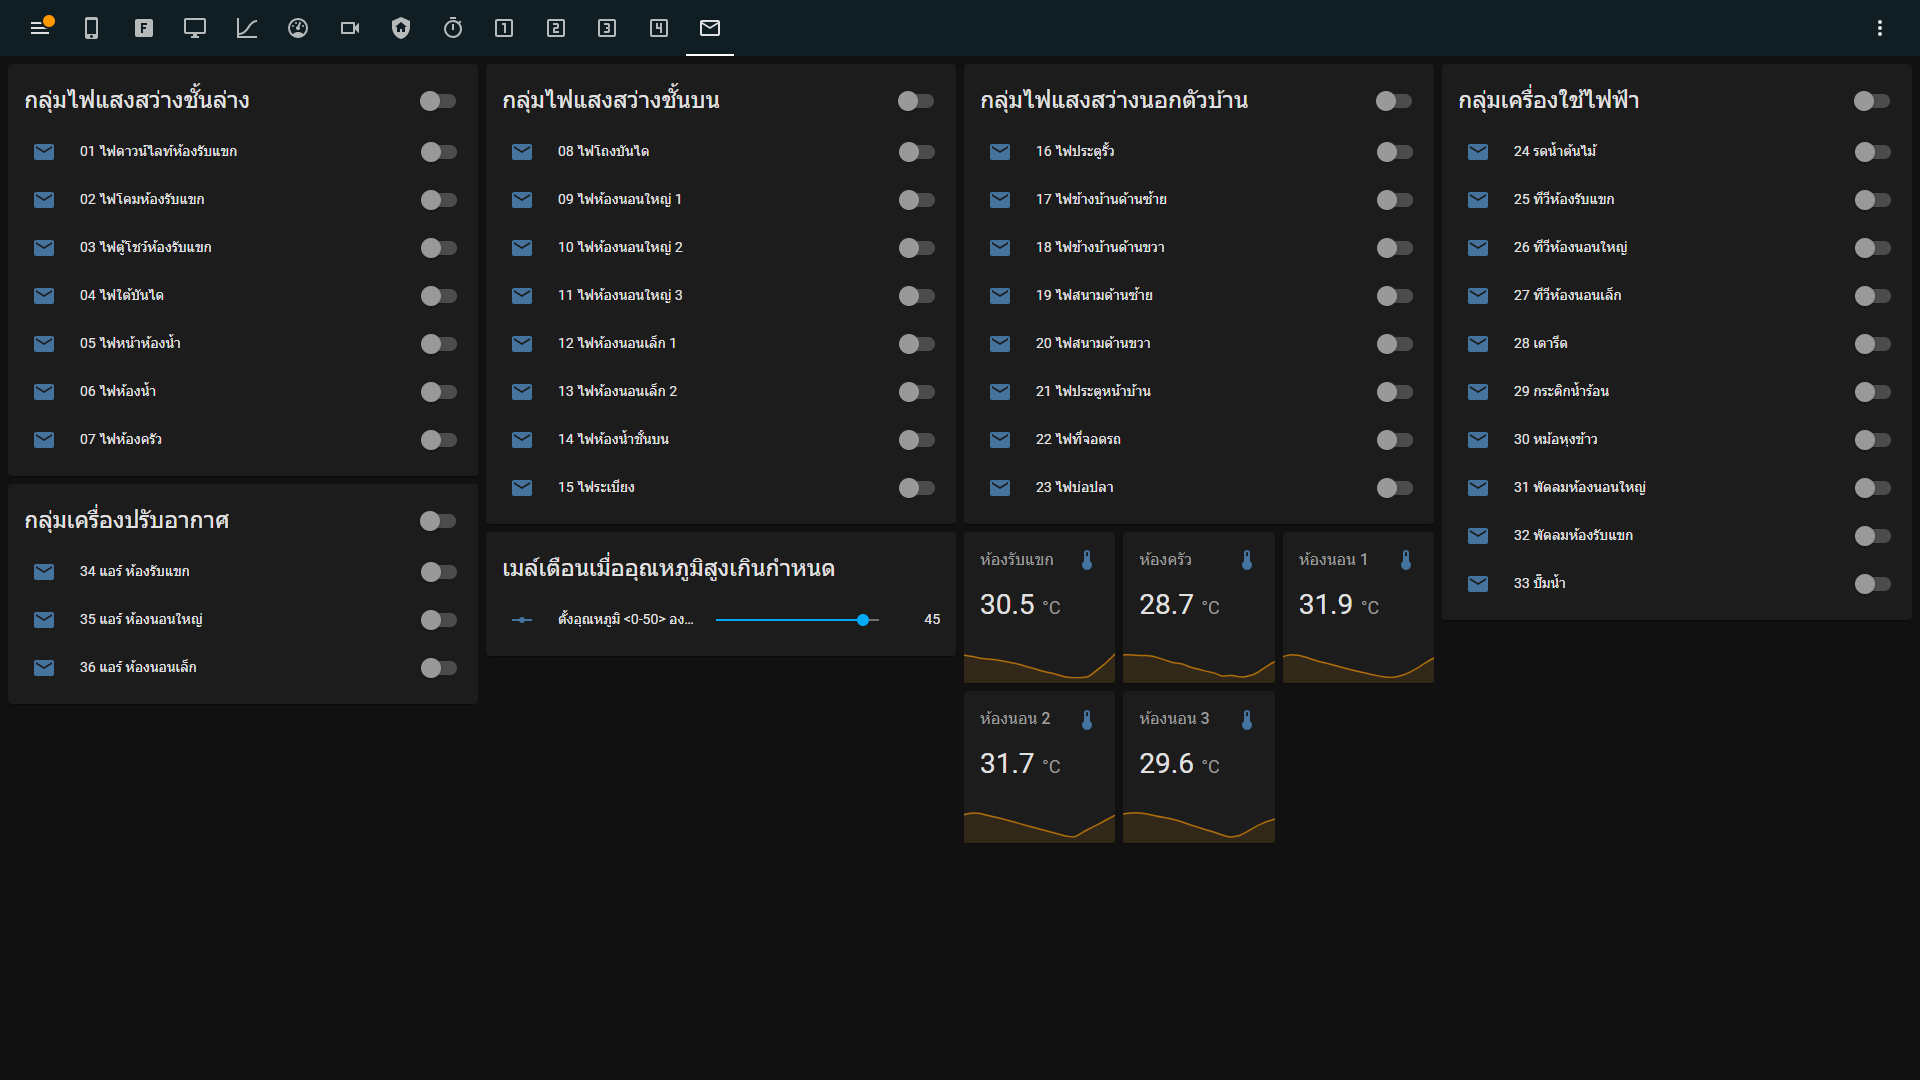Open the ห้องนอน 3 29.6 °C sensor card
Image resolution: width=1920 pixels, height=1080 pixels.
pos(1199,767)
